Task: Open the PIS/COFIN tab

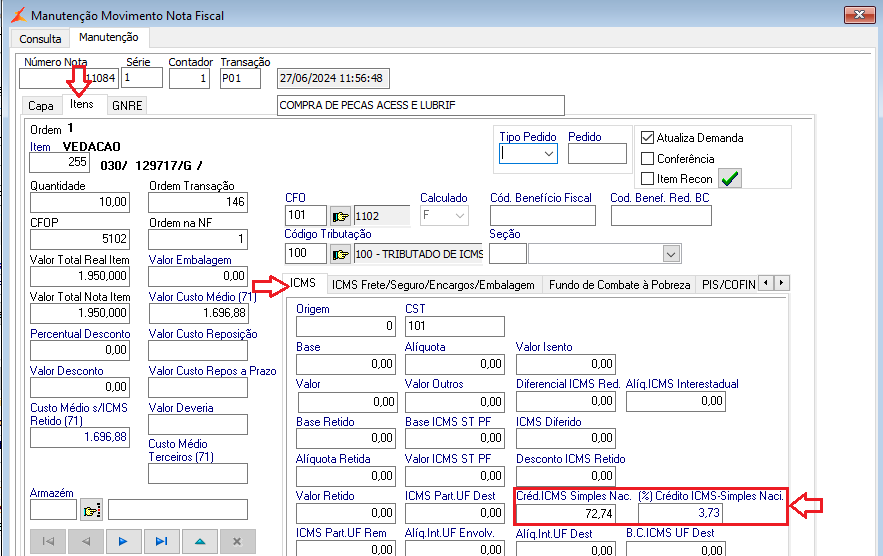Action: [728, 285]
